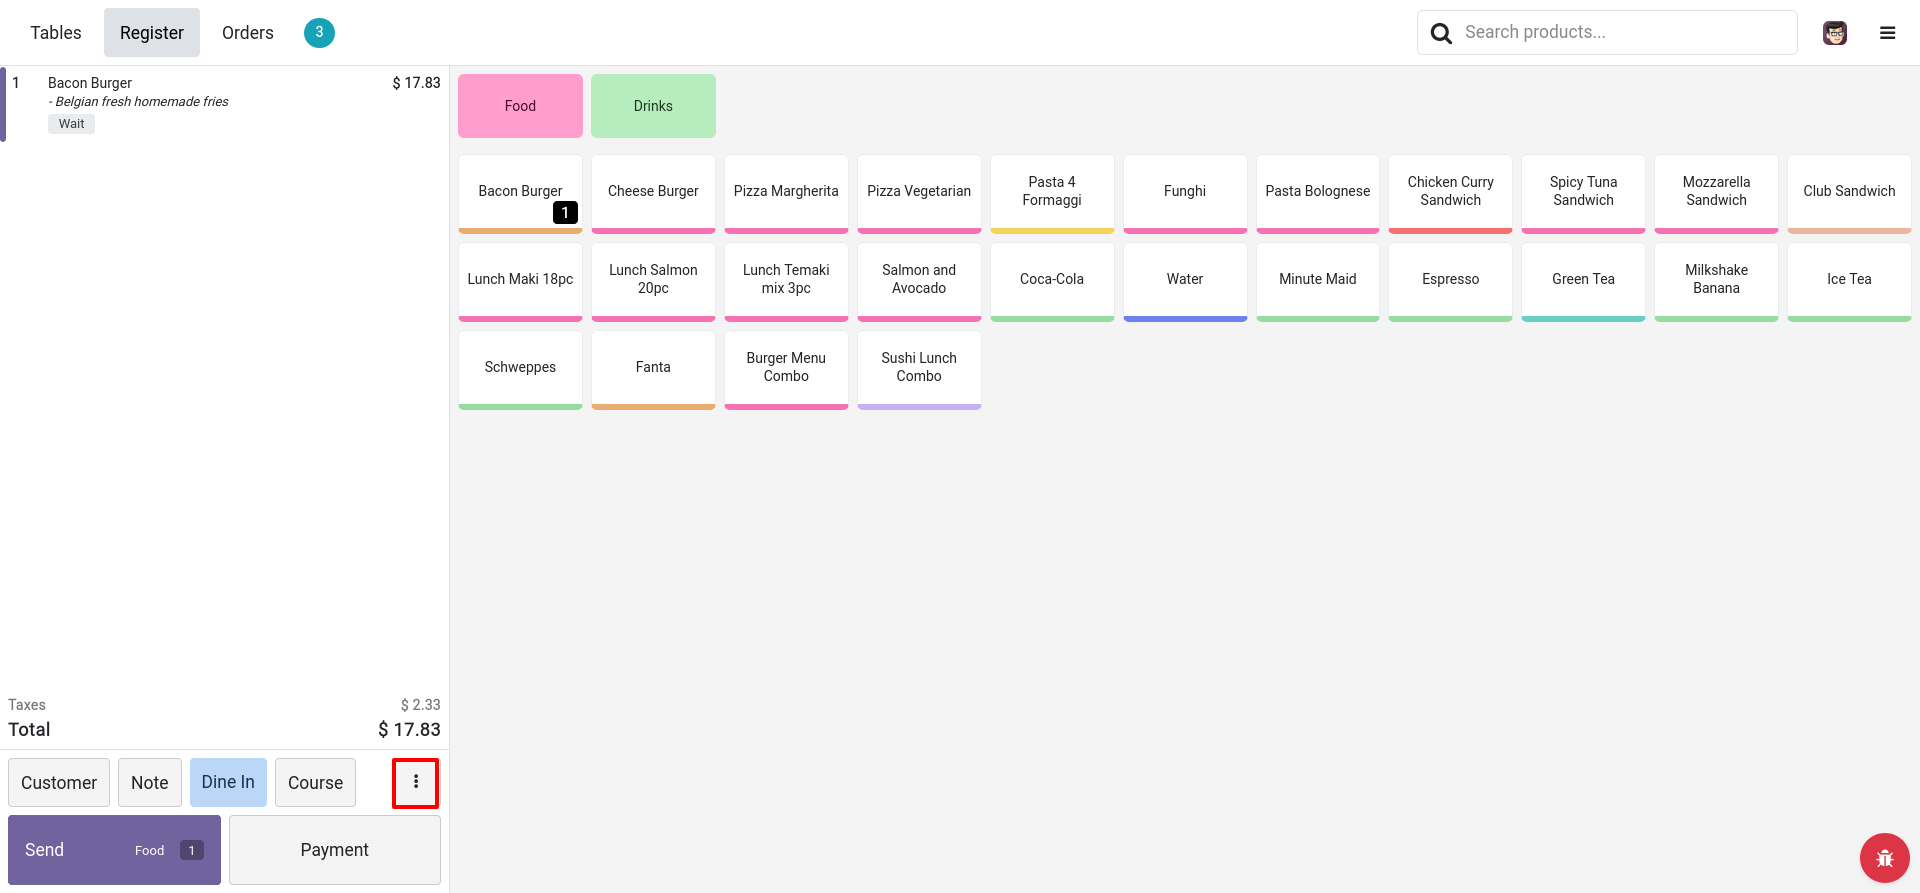Viewport: 1920px width, 893px height.
Task: Select the Funghi product tile
Action: (1185, 193)
